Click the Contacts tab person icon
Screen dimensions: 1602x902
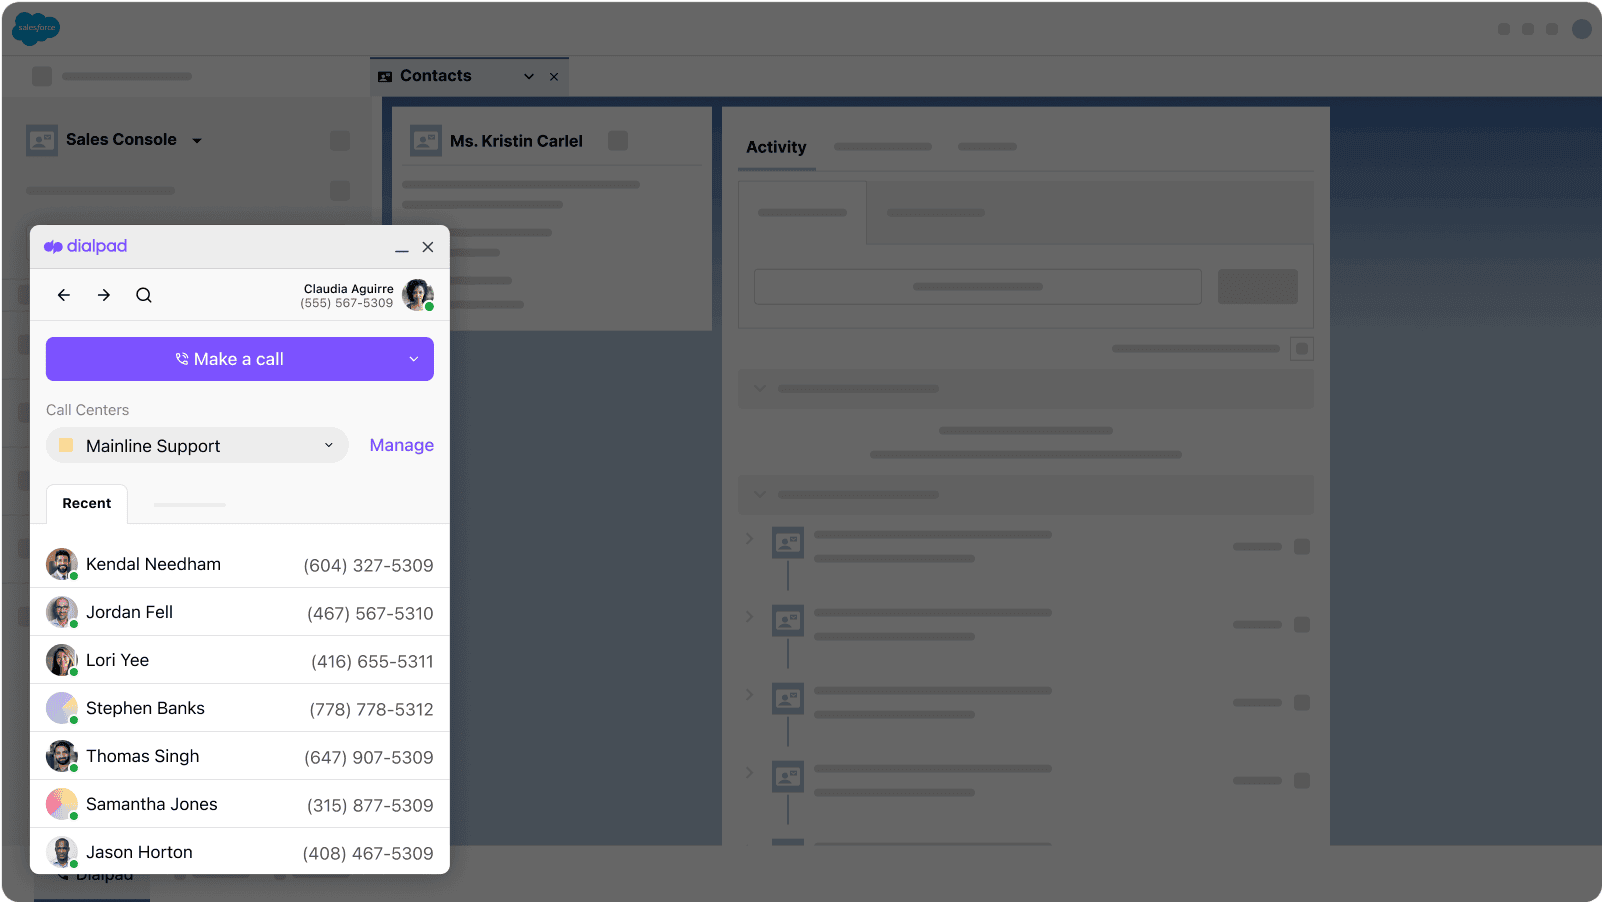pyautogui.click(x=385, y=75)
